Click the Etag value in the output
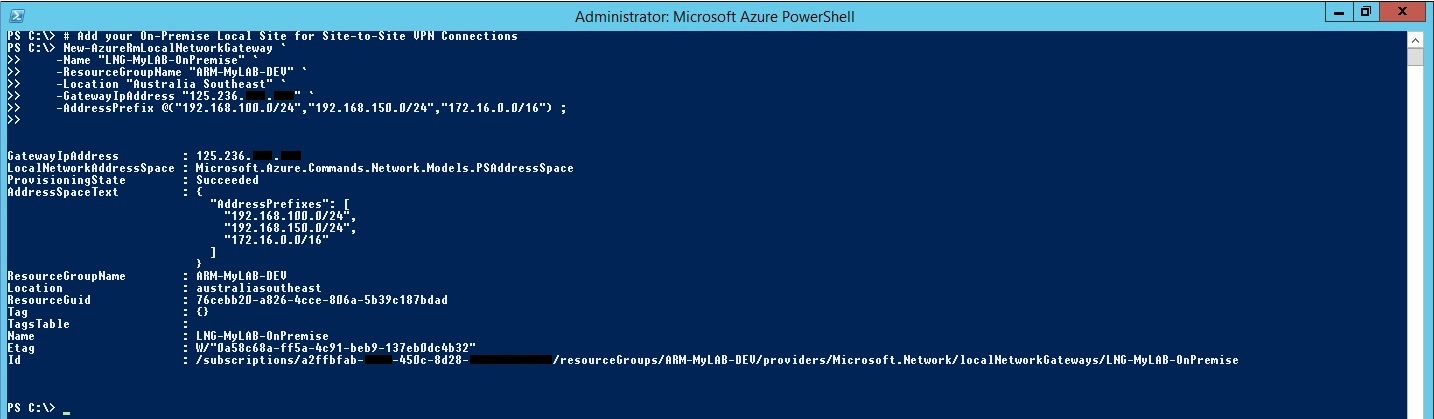 point(336,348)
